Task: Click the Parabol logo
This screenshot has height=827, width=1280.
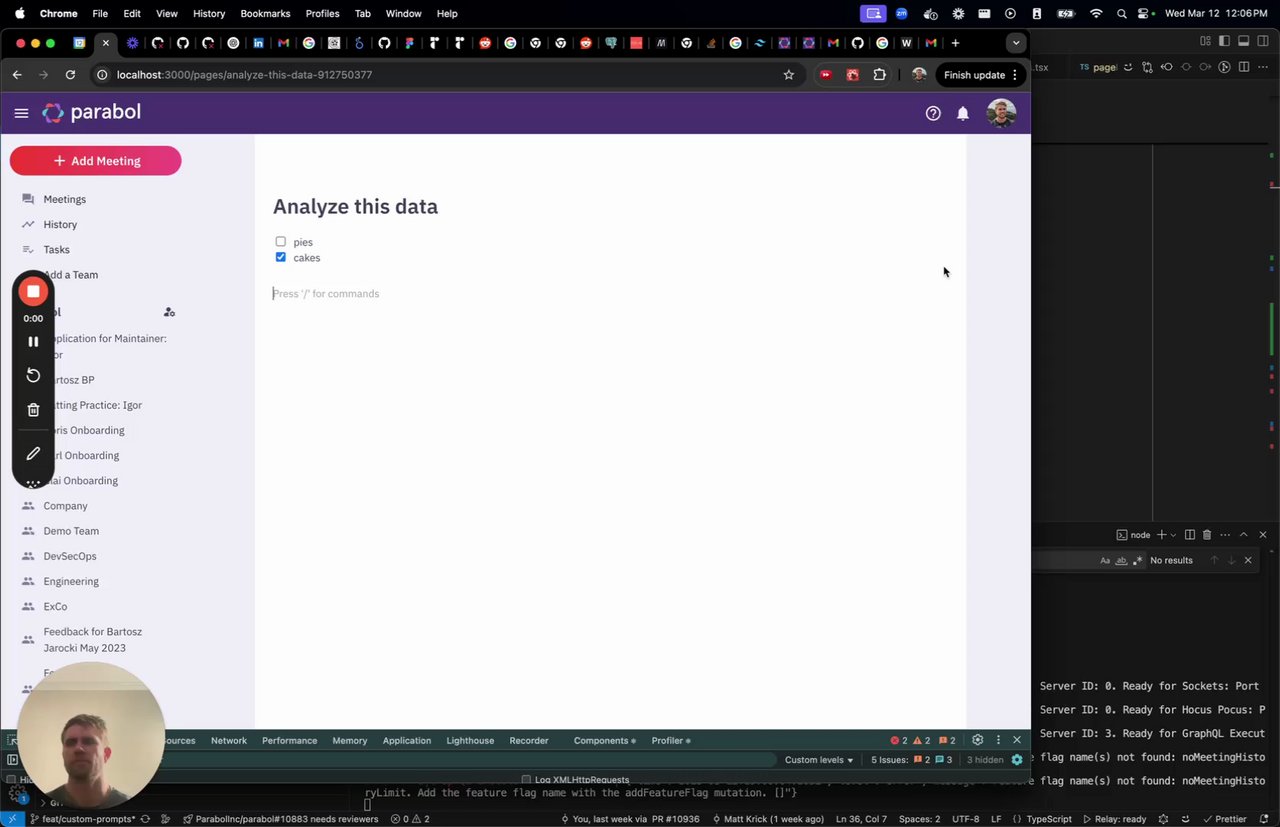Action: (91, 113)
